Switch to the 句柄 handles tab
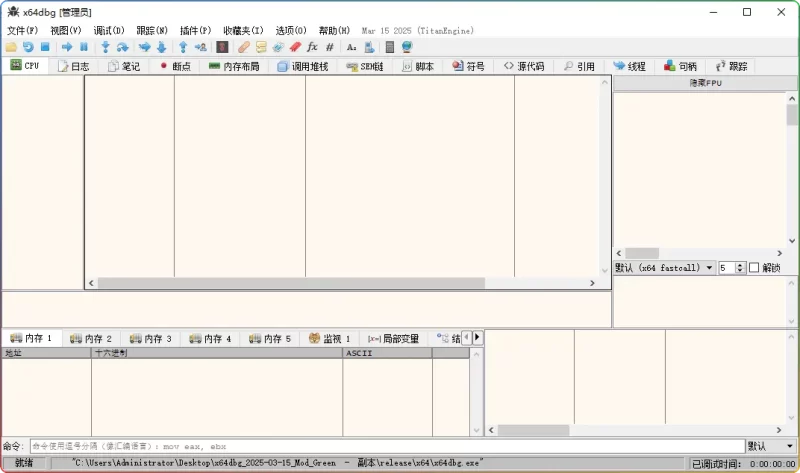This screenshot has width=800, height=473. 680,66
